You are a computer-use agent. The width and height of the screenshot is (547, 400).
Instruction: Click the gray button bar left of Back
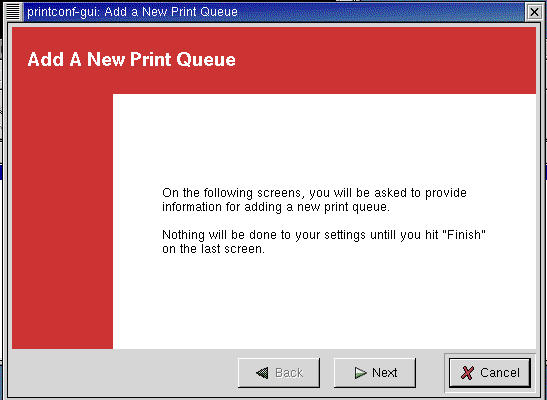[x=124, y=373]
